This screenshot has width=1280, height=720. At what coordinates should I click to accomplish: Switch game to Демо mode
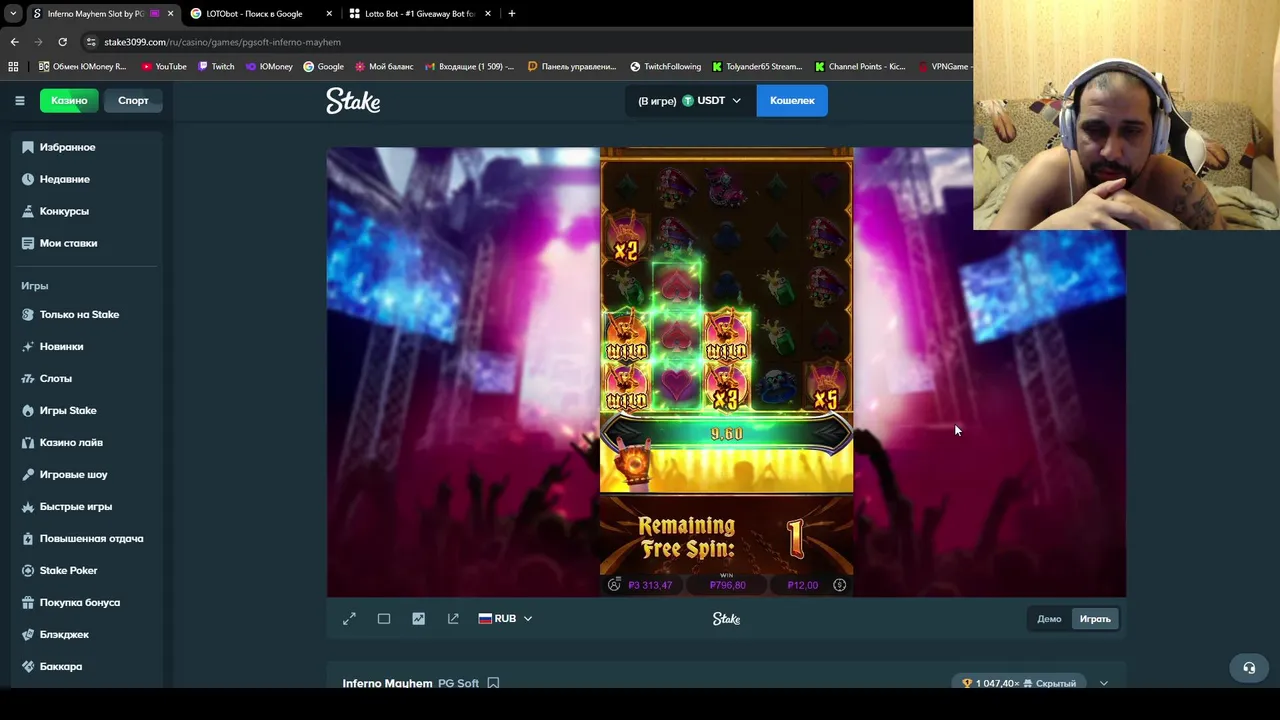(1049, 619)
